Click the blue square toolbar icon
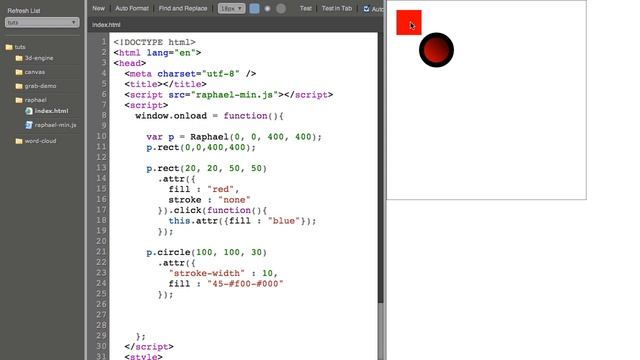640x360 pixels. pos(254,9)
